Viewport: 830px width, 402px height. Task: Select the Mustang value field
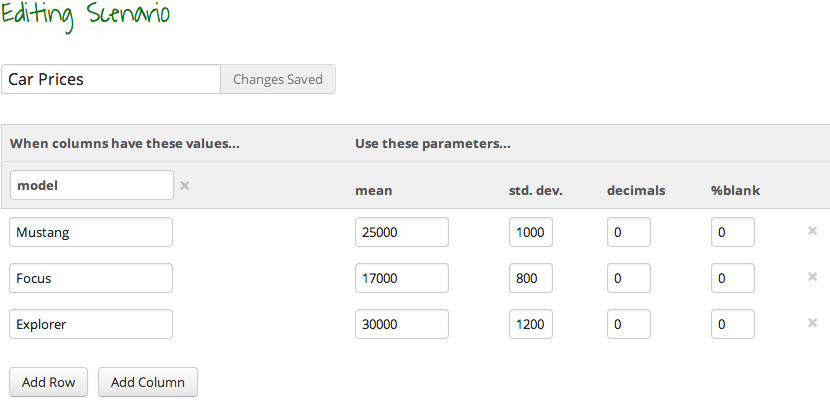tap(91, 232)
